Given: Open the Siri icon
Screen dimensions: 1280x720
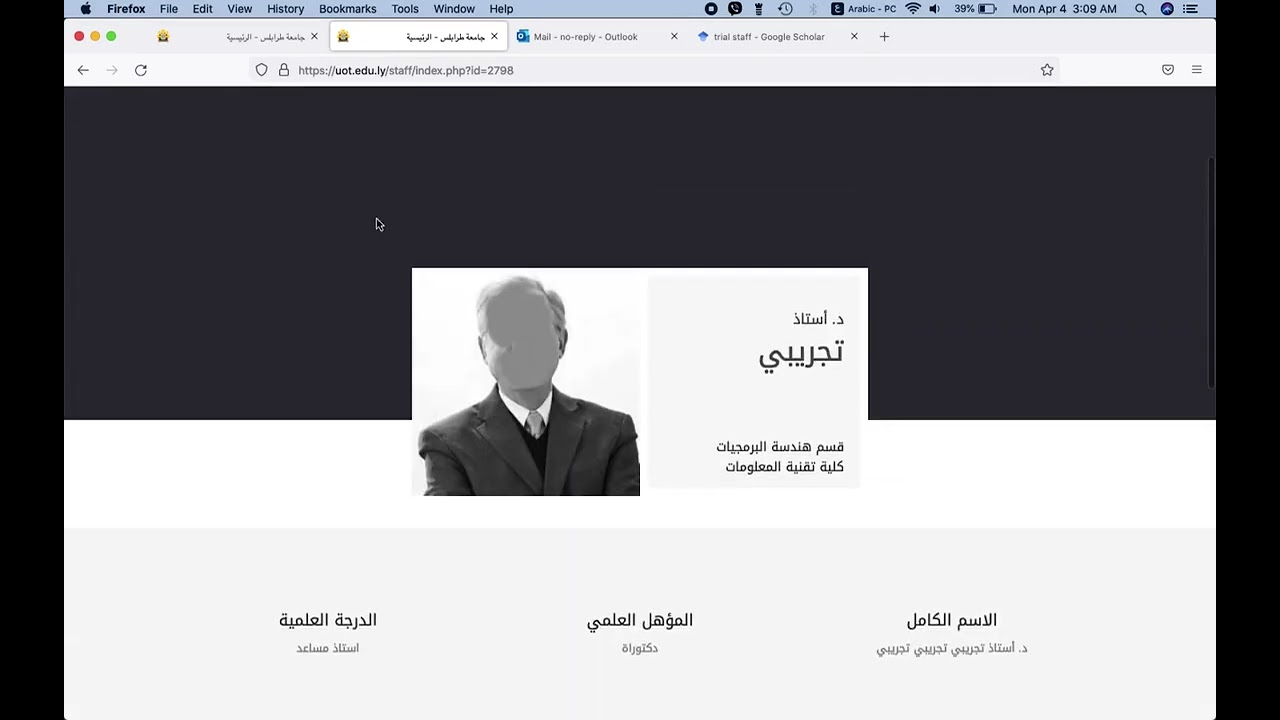Looking at the screenshot, I should [x=1167, y=9].
